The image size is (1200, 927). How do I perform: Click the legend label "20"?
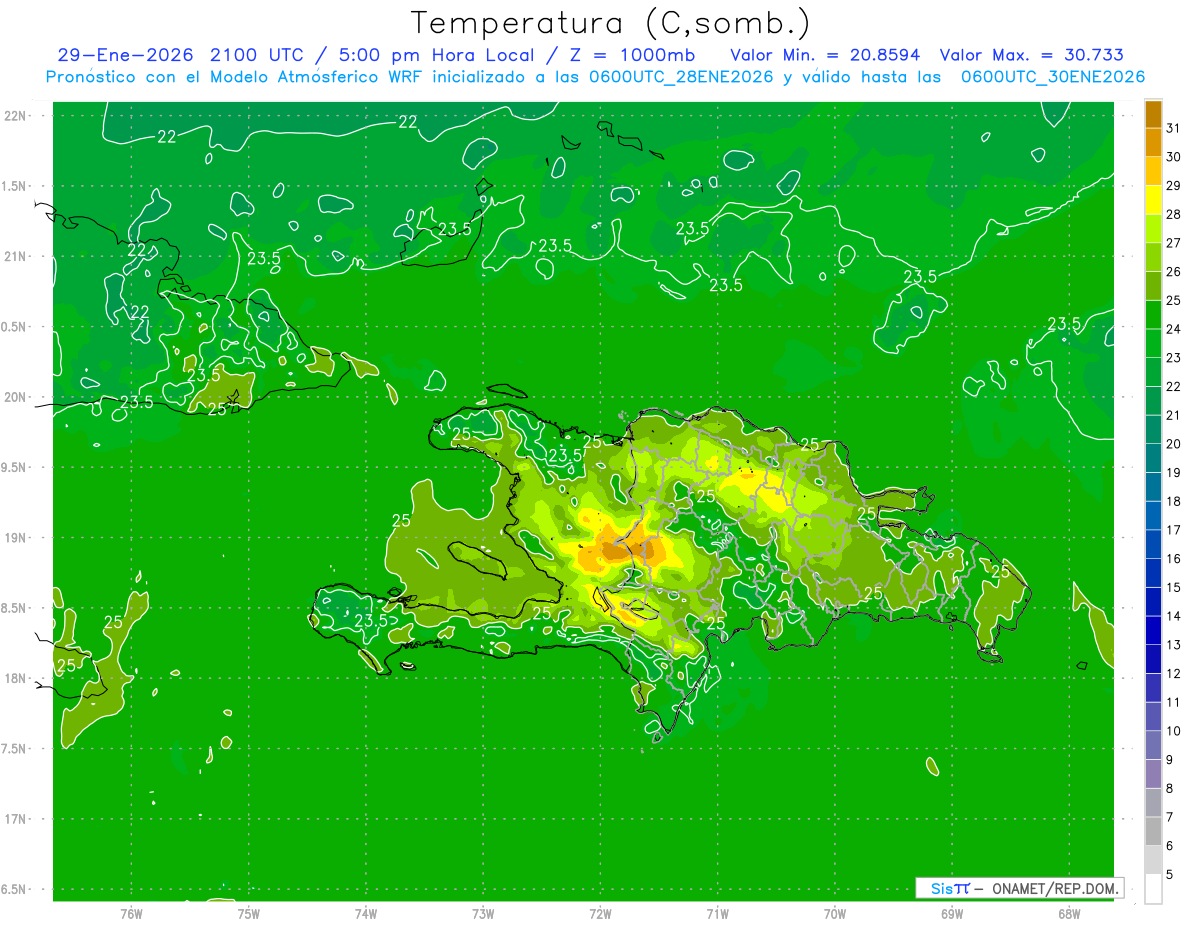[x=1173, y=444]
